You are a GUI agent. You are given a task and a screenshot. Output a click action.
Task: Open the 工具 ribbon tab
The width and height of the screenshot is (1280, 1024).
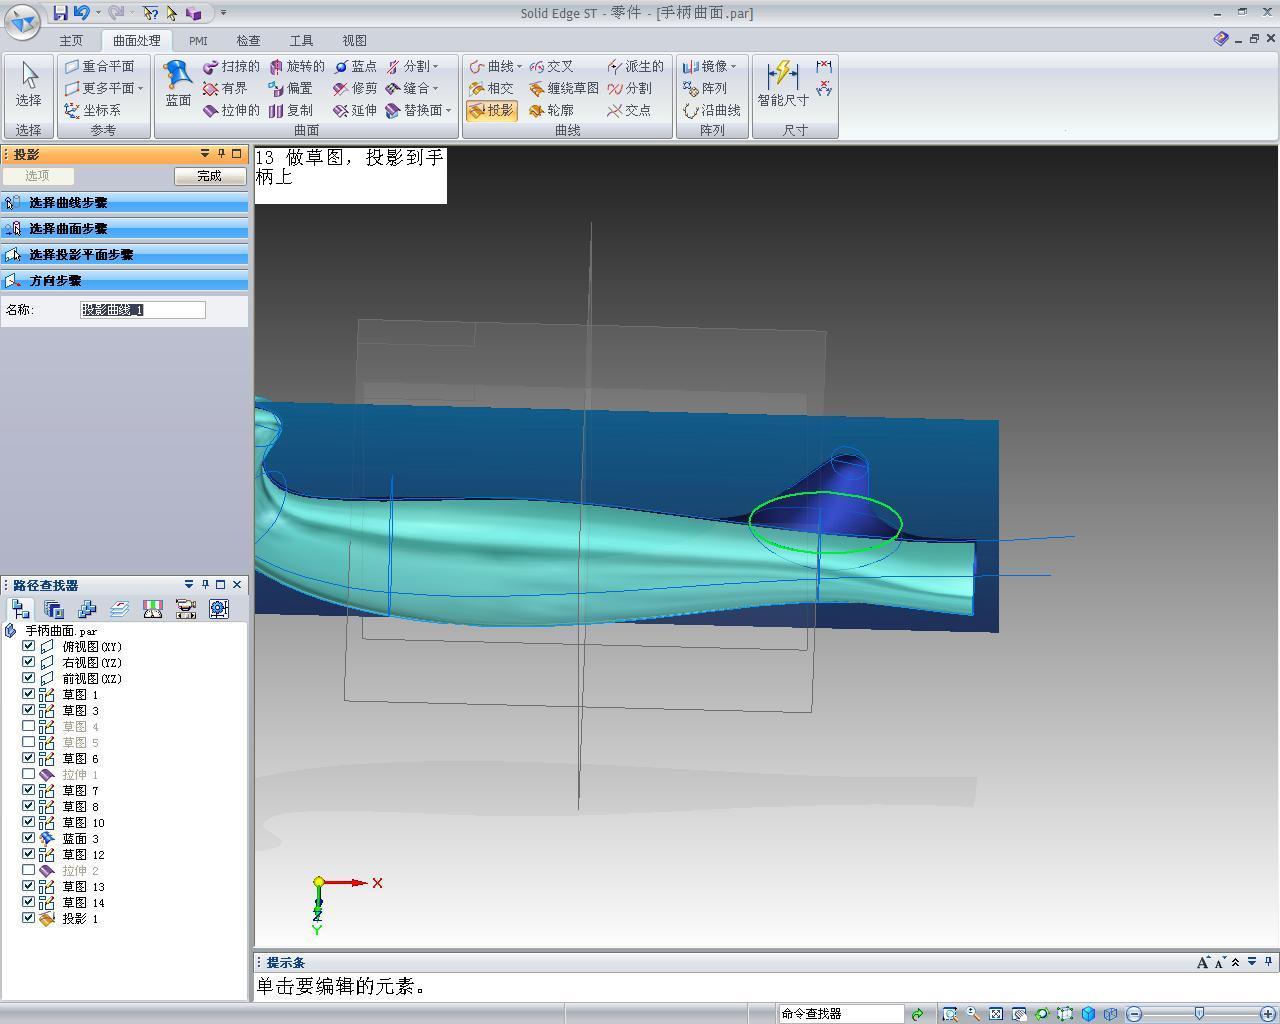(301, 41)
